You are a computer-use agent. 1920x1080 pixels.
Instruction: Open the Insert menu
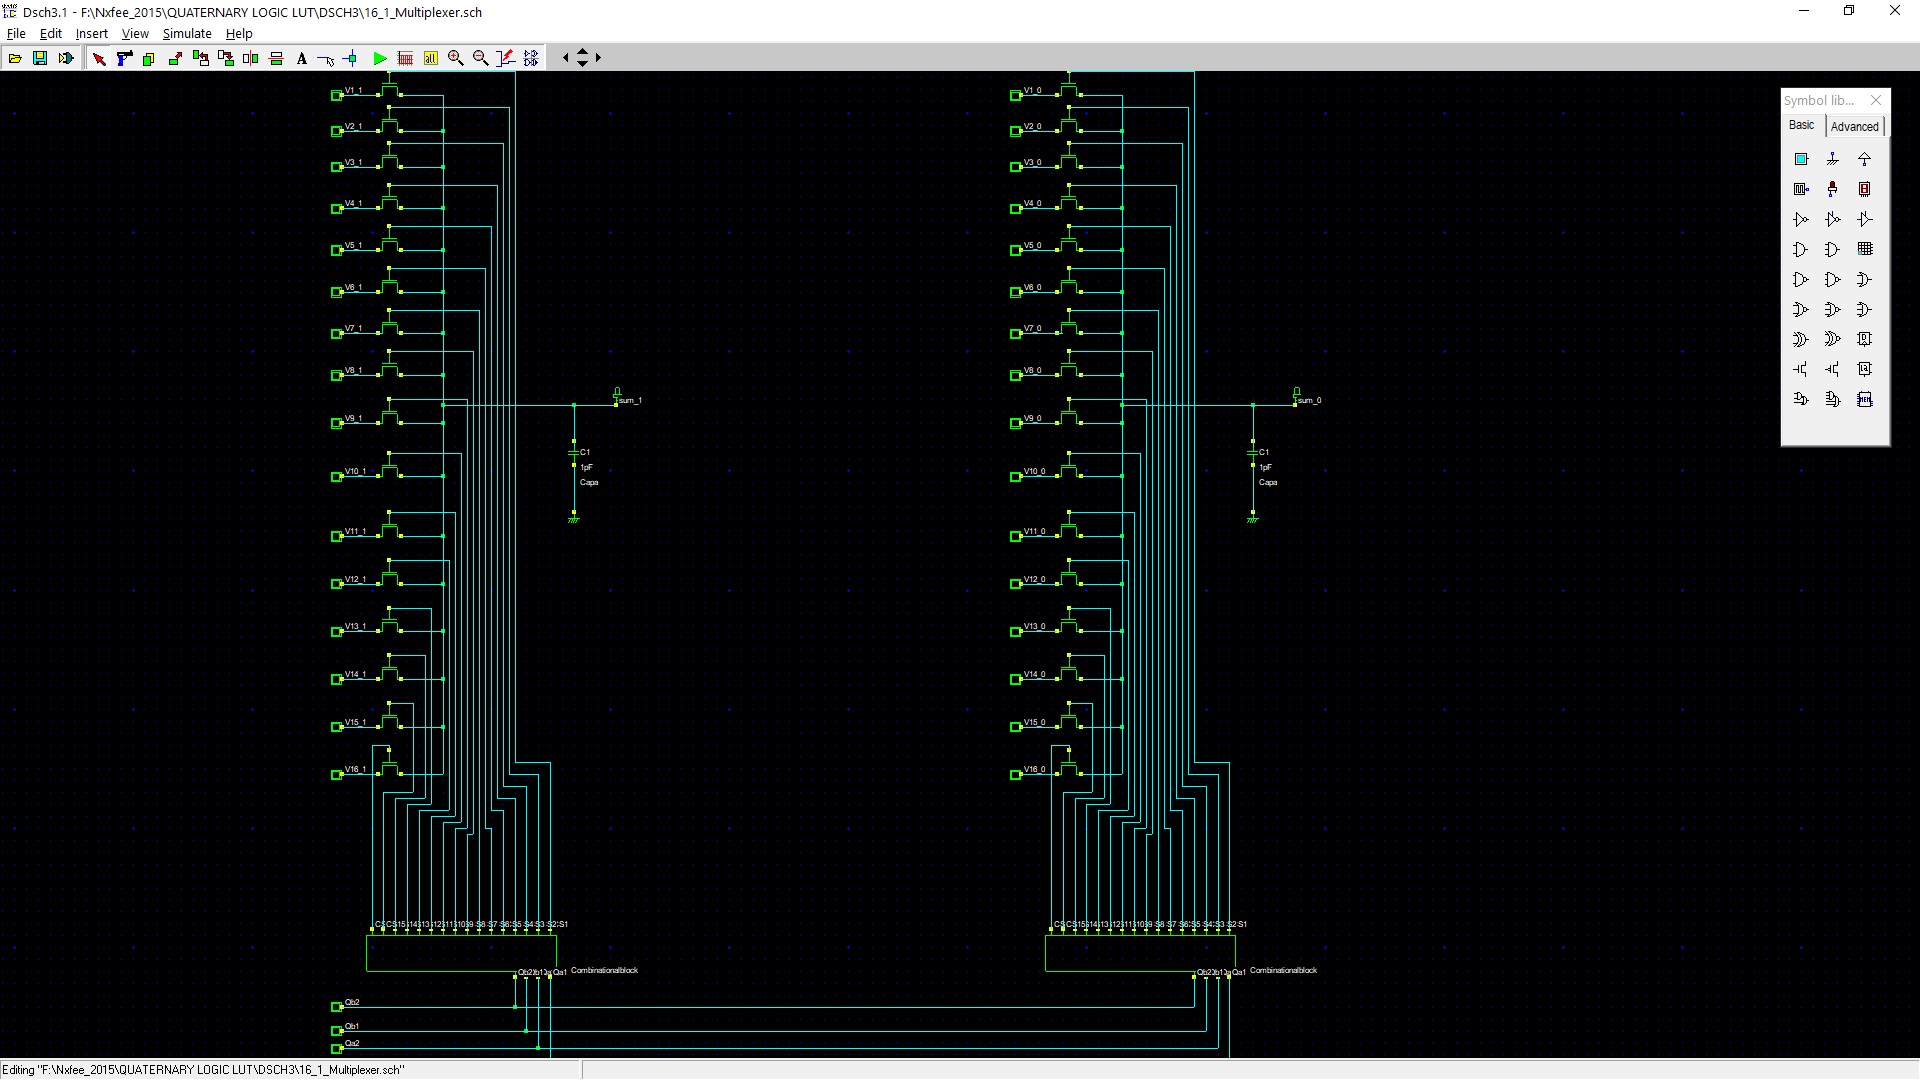pos(92,33)
